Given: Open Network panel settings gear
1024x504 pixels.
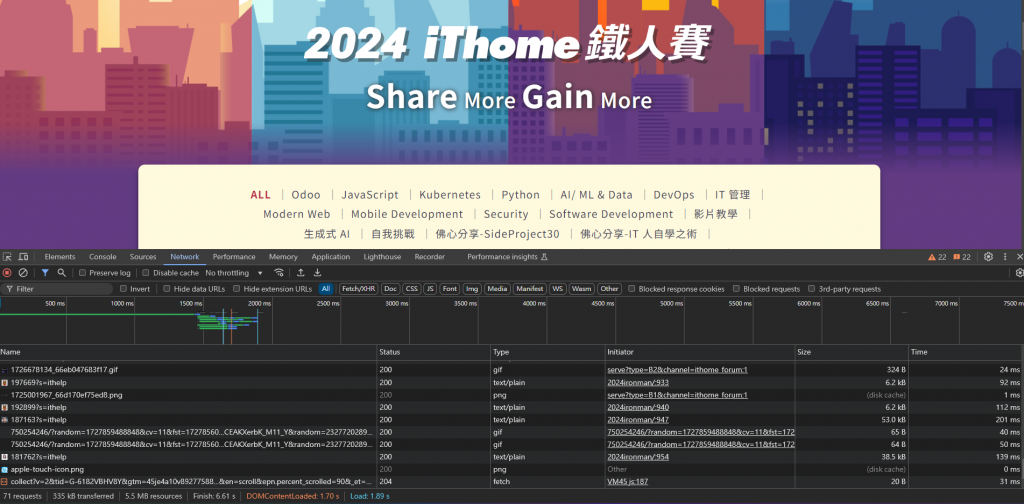Looking at the screenshot, I should pyautogui.click(x=1019, y=273).
